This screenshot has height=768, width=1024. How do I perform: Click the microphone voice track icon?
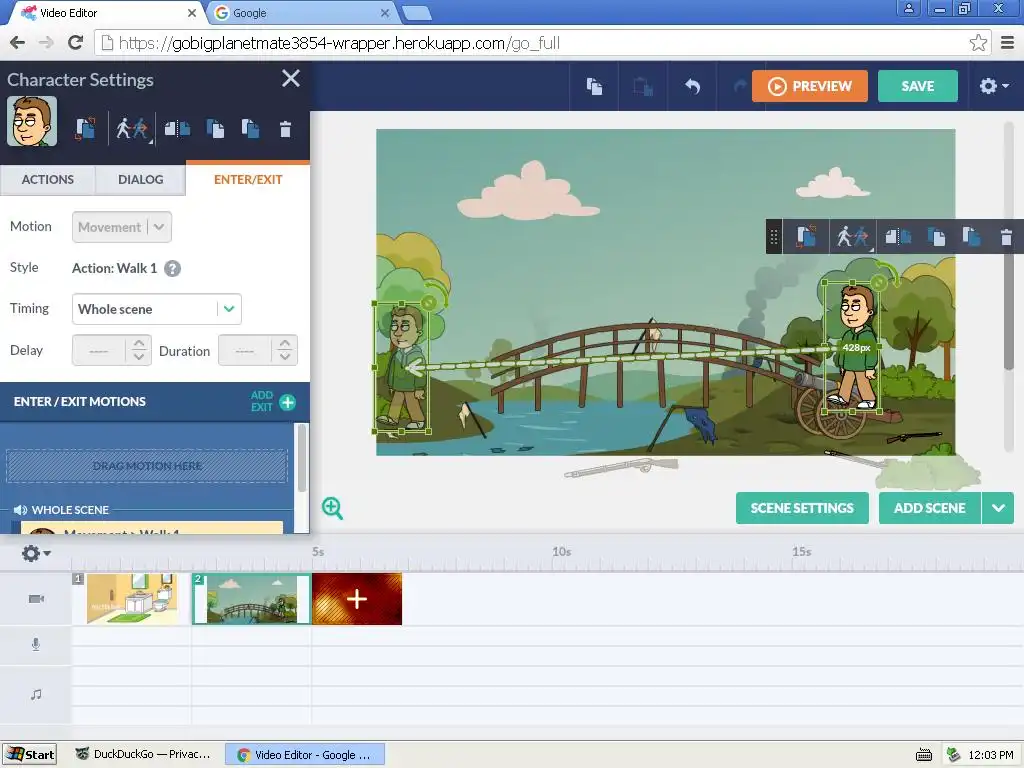pos(36,645)
